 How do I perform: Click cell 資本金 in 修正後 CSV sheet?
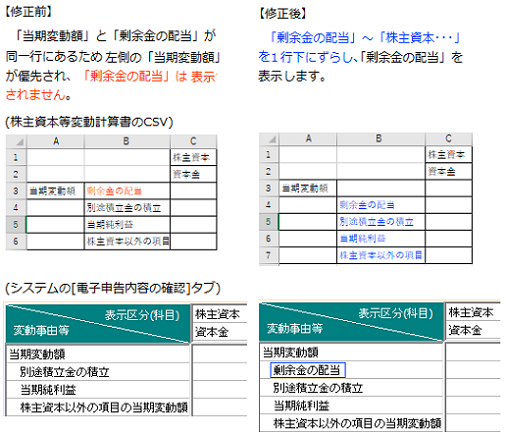pos(449,172)
